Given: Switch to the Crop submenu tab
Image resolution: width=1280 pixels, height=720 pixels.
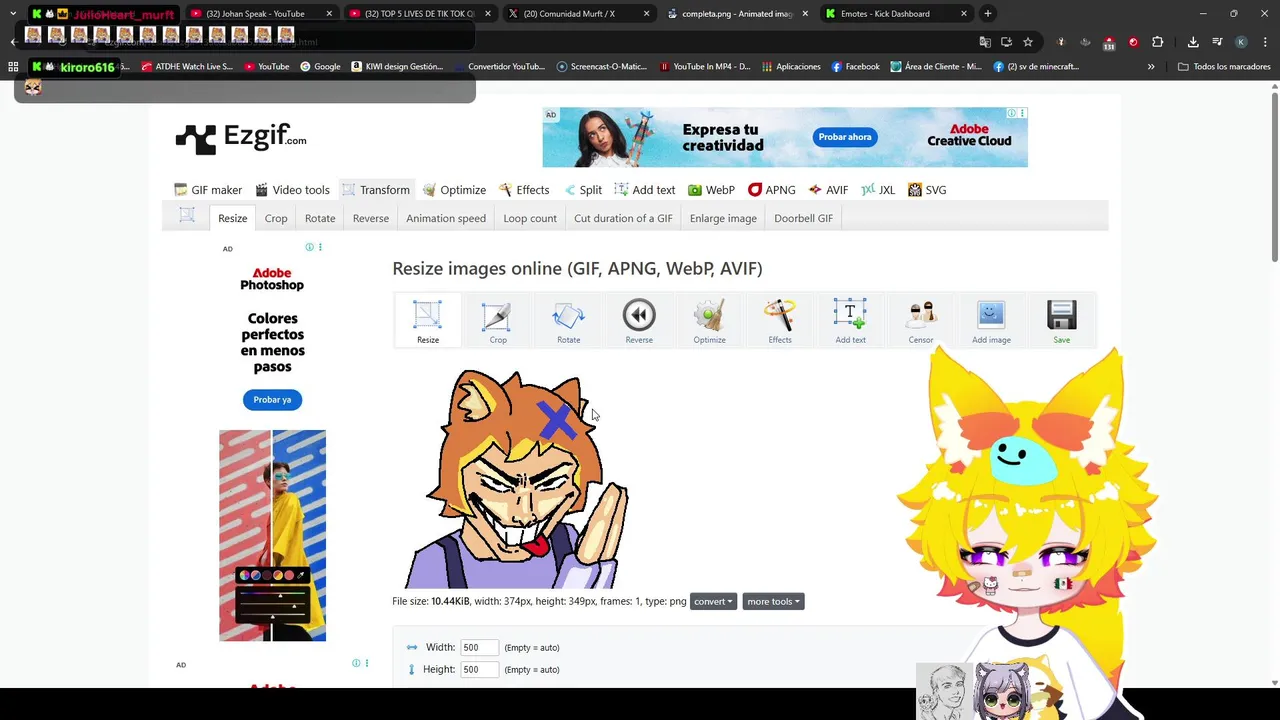Looking at the screenshot, I should (x=276, y=218).
